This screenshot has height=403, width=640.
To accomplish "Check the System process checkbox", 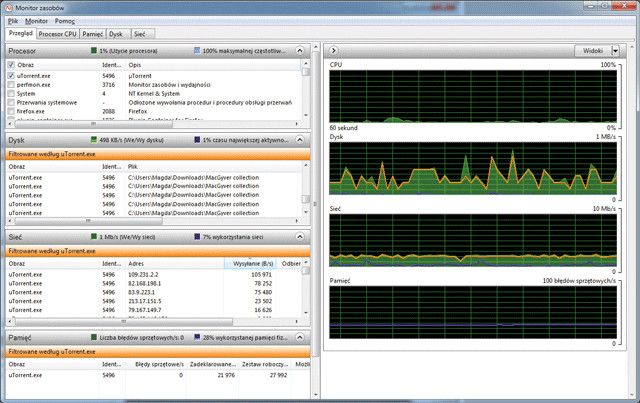I will click(x=11, y=94).
